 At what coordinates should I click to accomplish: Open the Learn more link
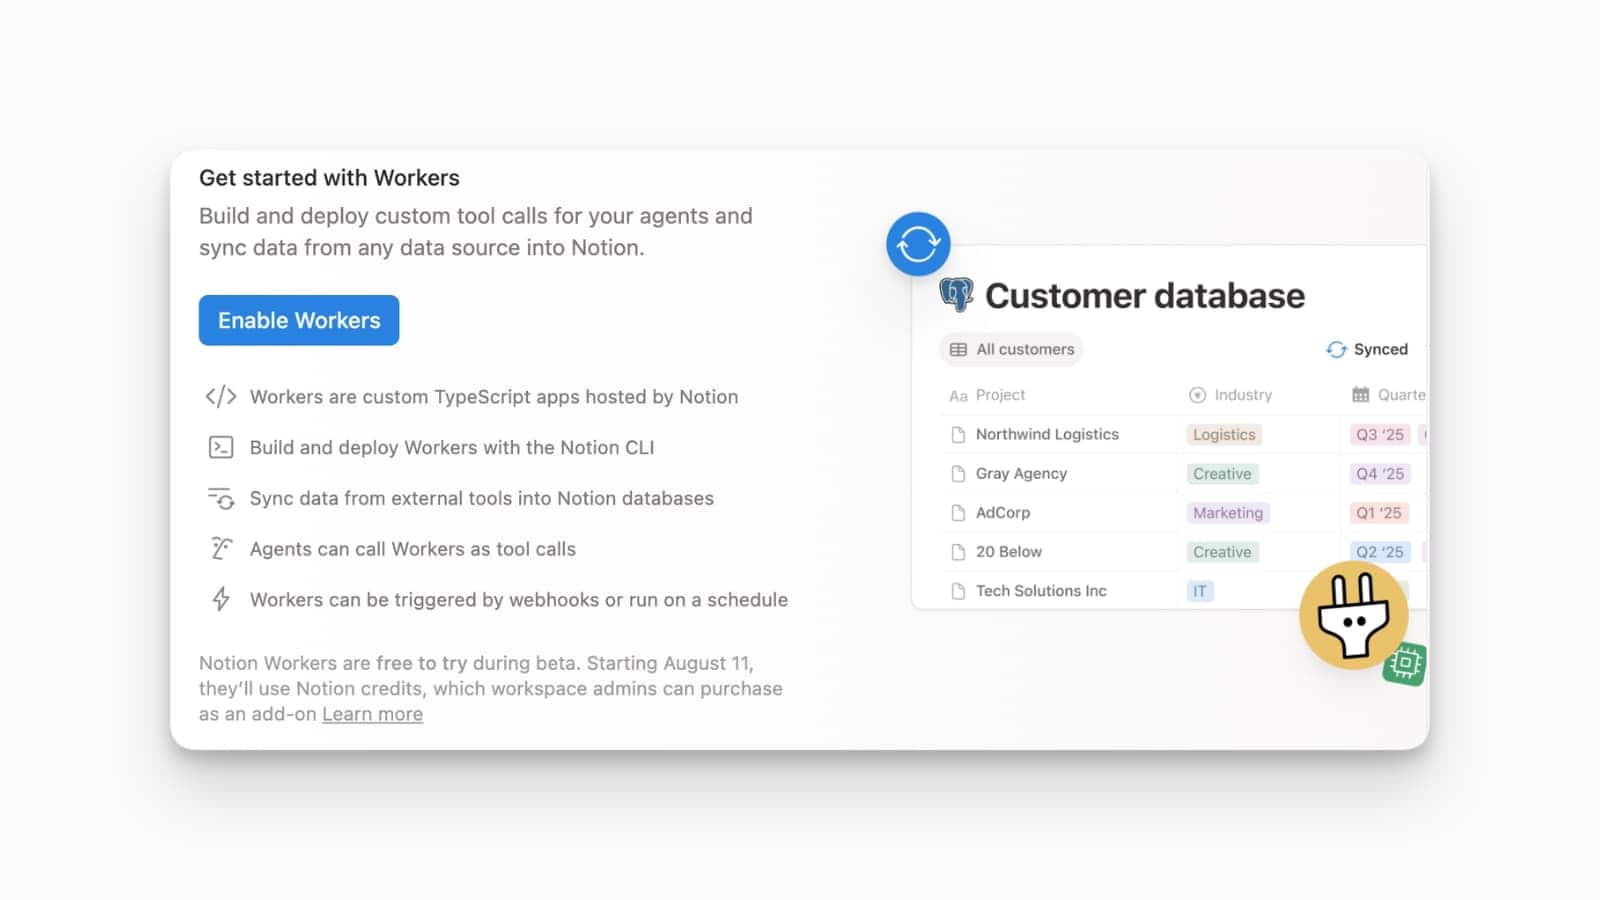tap(372, 714)
